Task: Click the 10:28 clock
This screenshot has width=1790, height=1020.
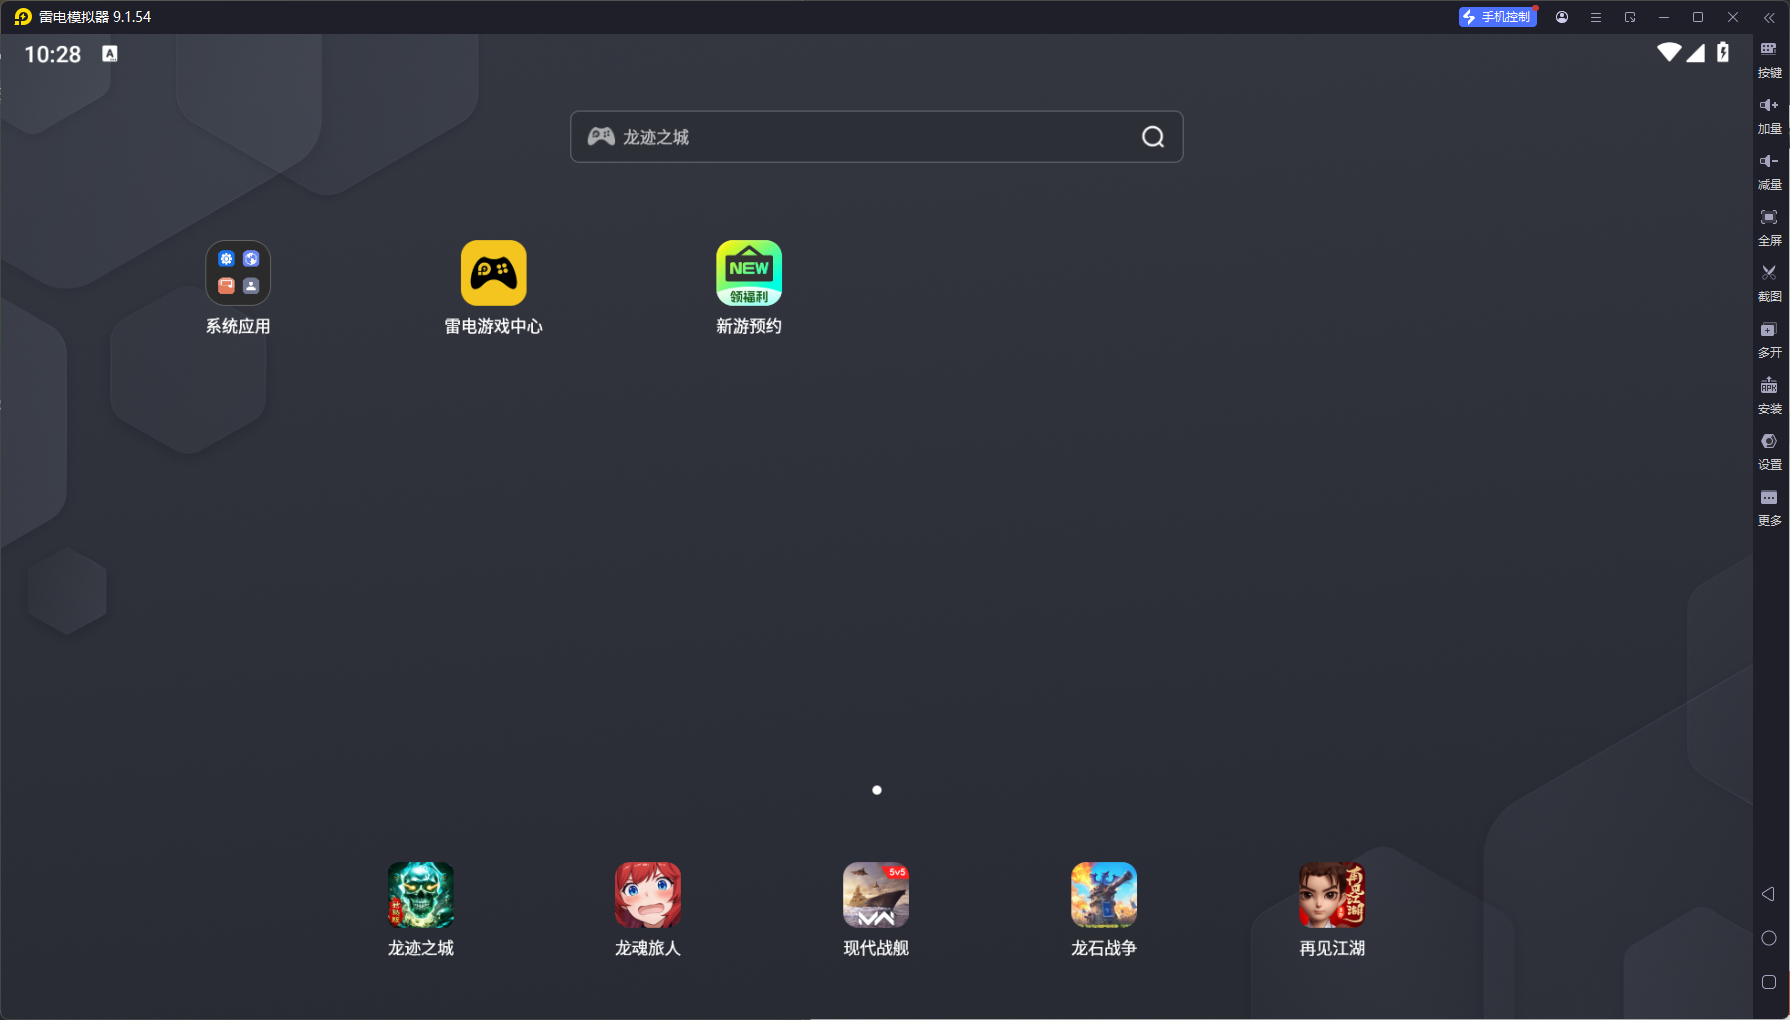Action: click(53, 55)
